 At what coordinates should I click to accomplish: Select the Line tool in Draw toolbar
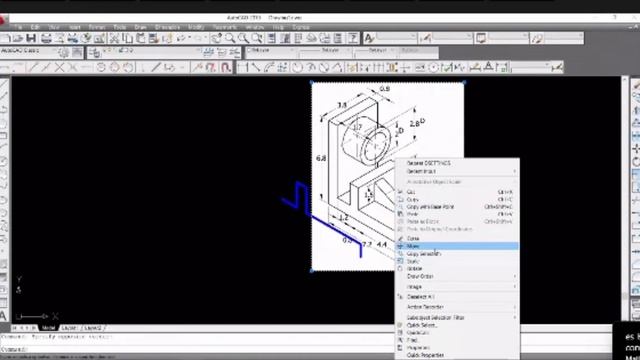point(4,84)
